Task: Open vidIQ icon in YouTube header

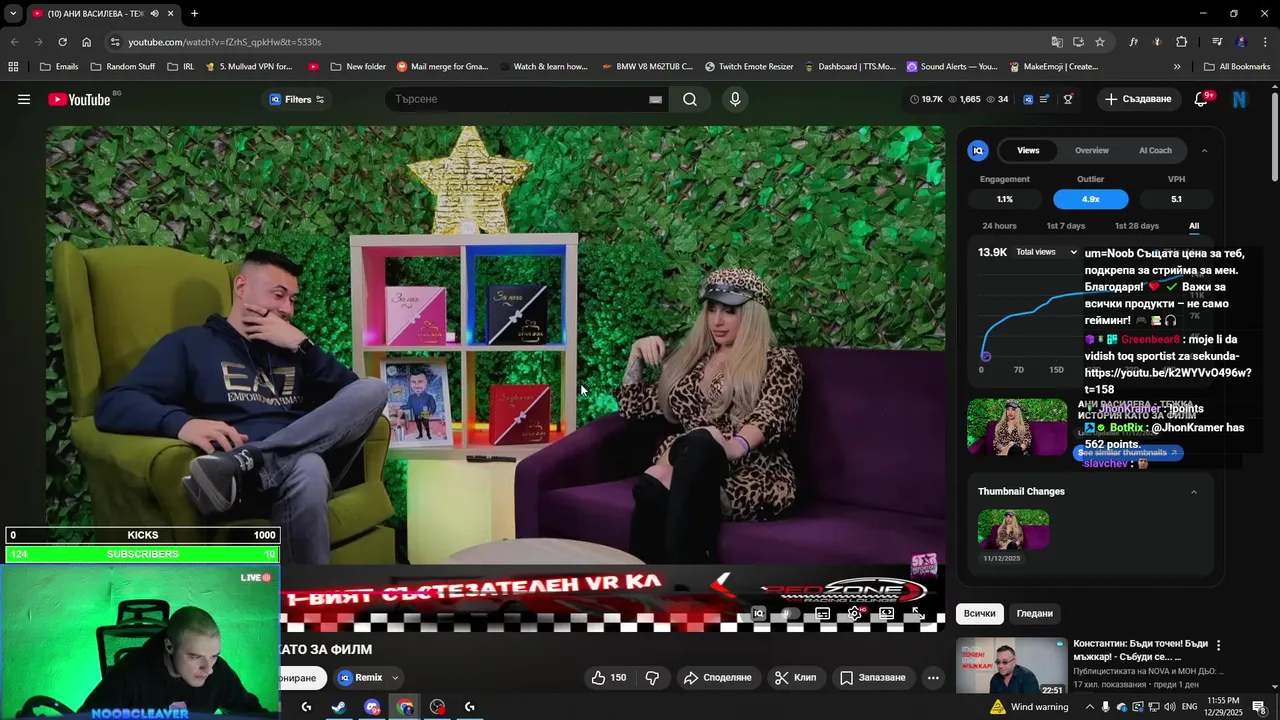Action: click(x=1028, y=99)
